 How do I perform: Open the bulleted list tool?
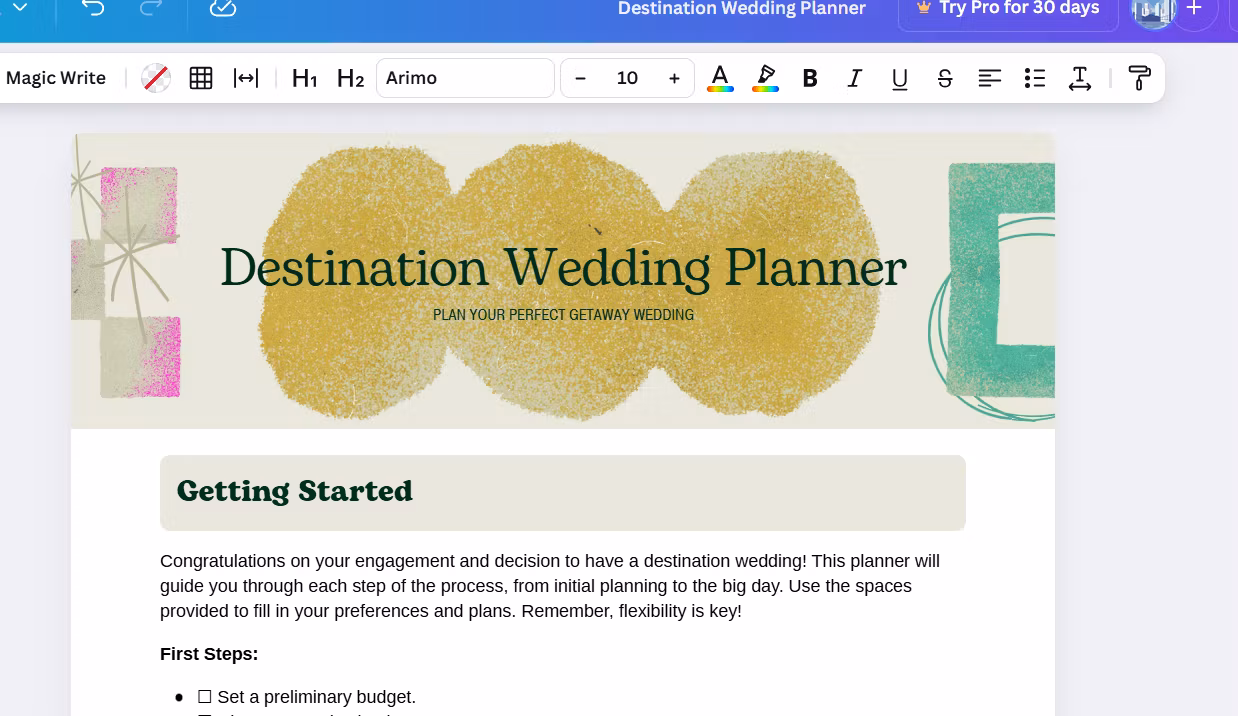pos(1035,78)
